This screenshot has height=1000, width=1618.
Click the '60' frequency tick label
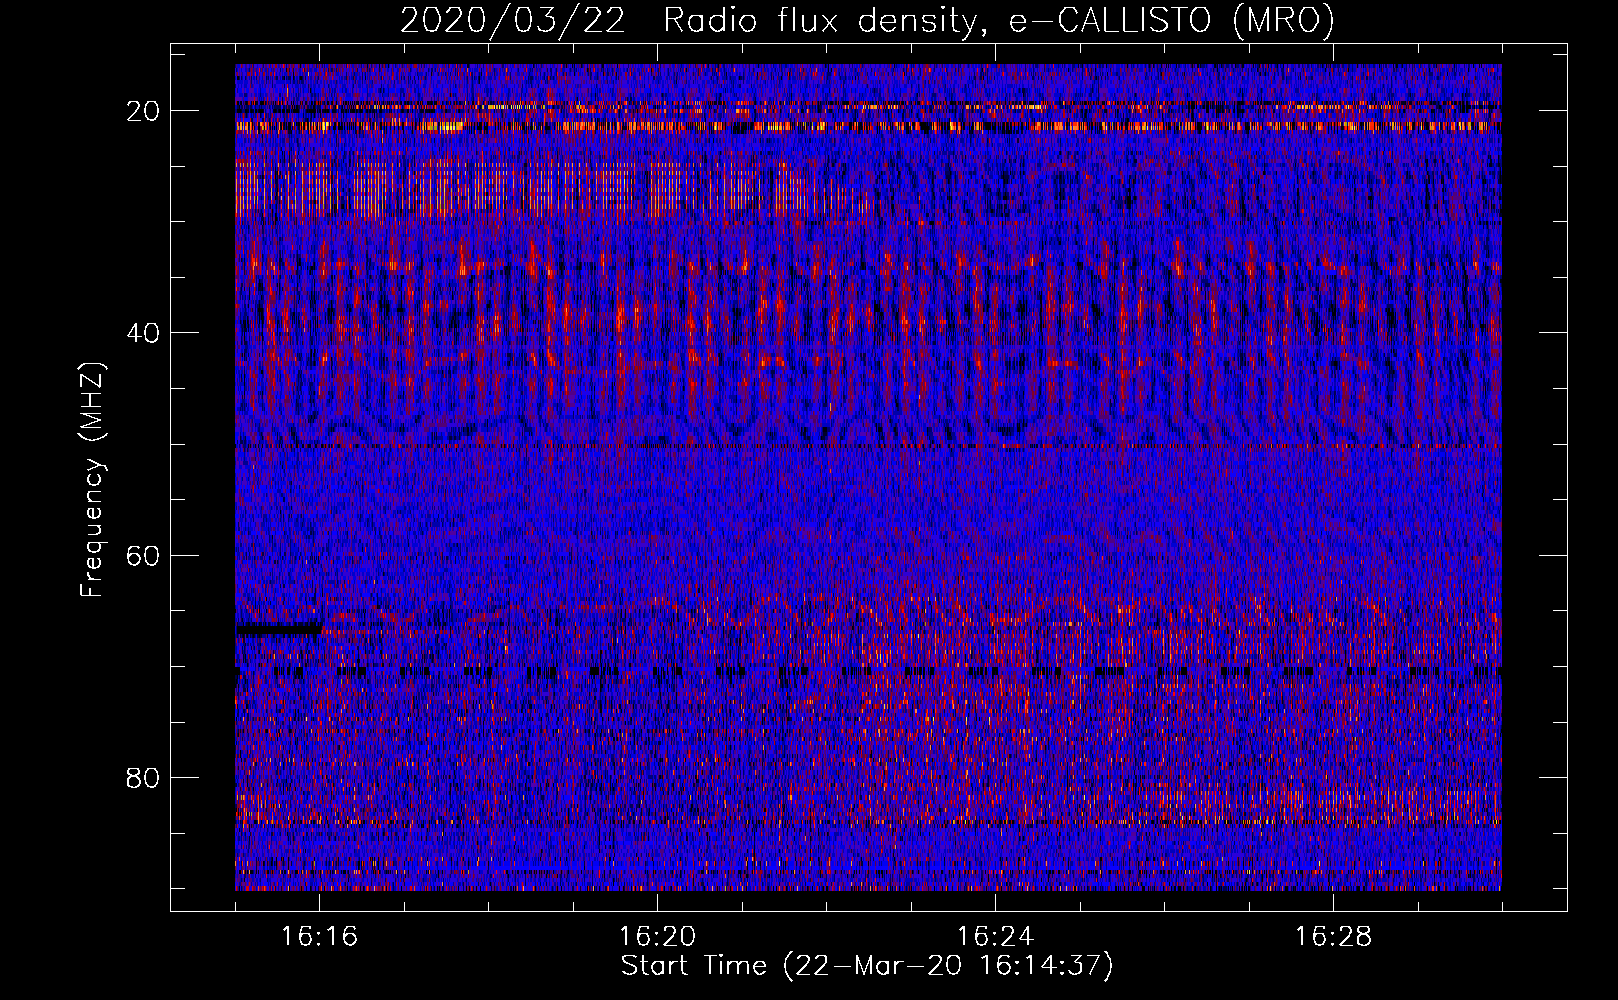point(144,555)
